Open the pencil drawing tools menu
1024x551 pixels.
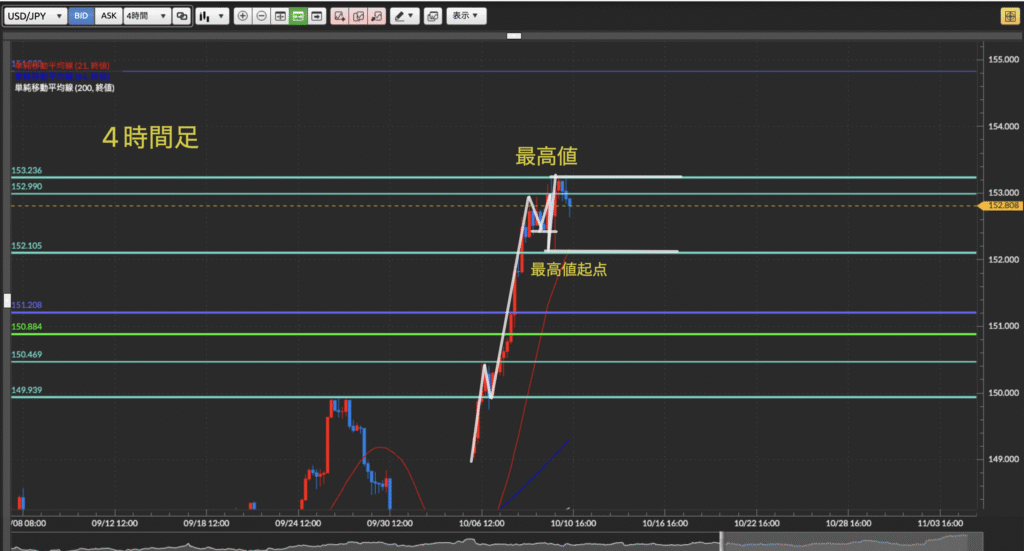tap(404, 16)
